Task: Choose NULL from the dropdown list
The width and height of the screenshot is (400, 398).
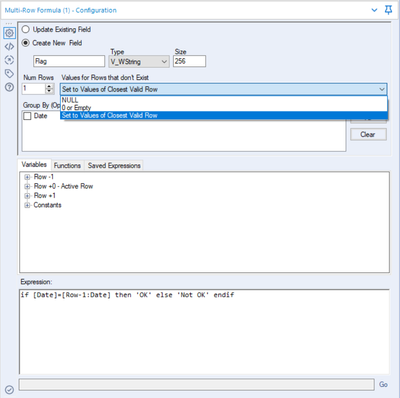Action: pyautogui.click(x=224, y=100)
